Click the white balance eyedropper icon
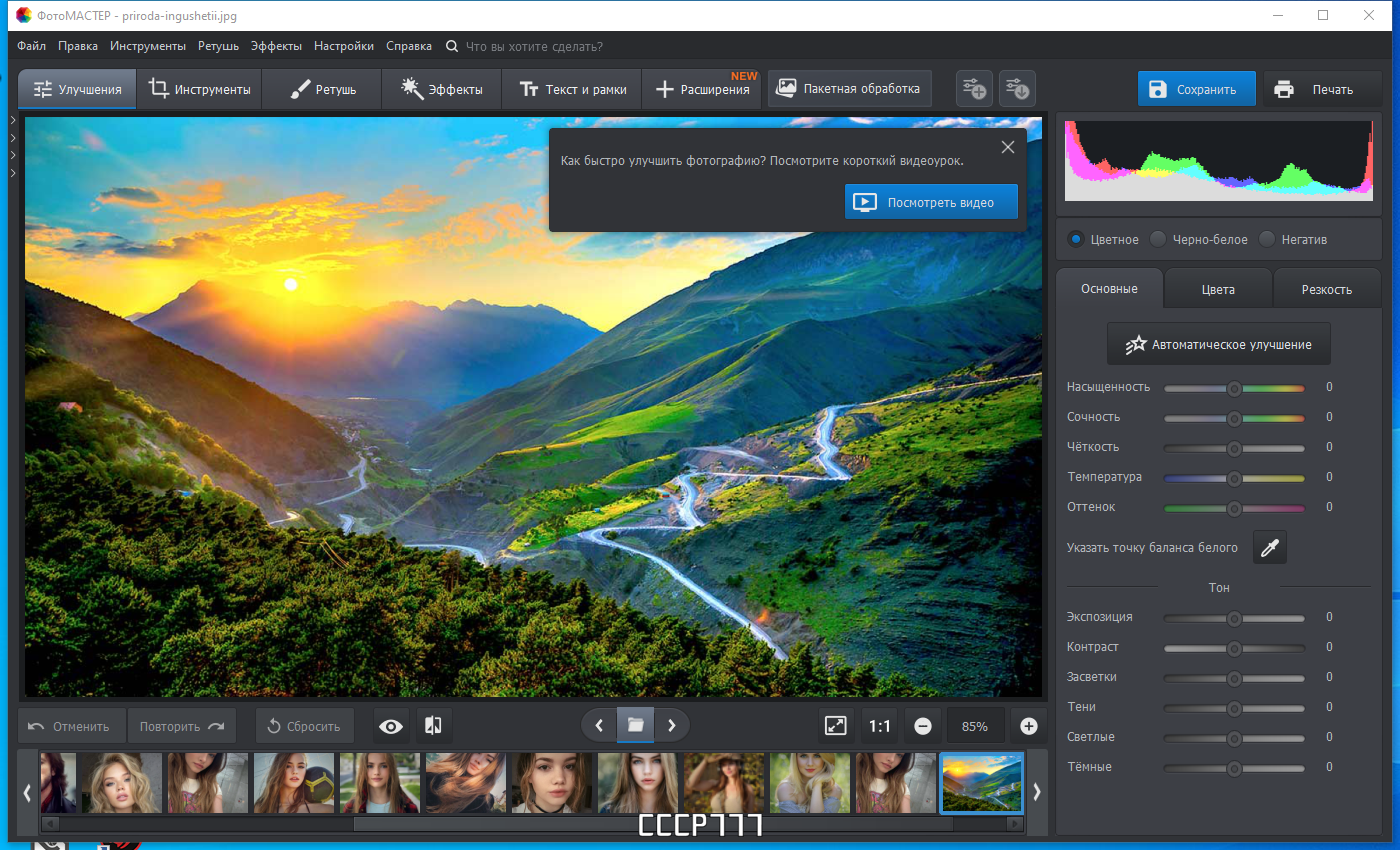This screenshot has width=1400, height=850. click(x=1270, y=547)
